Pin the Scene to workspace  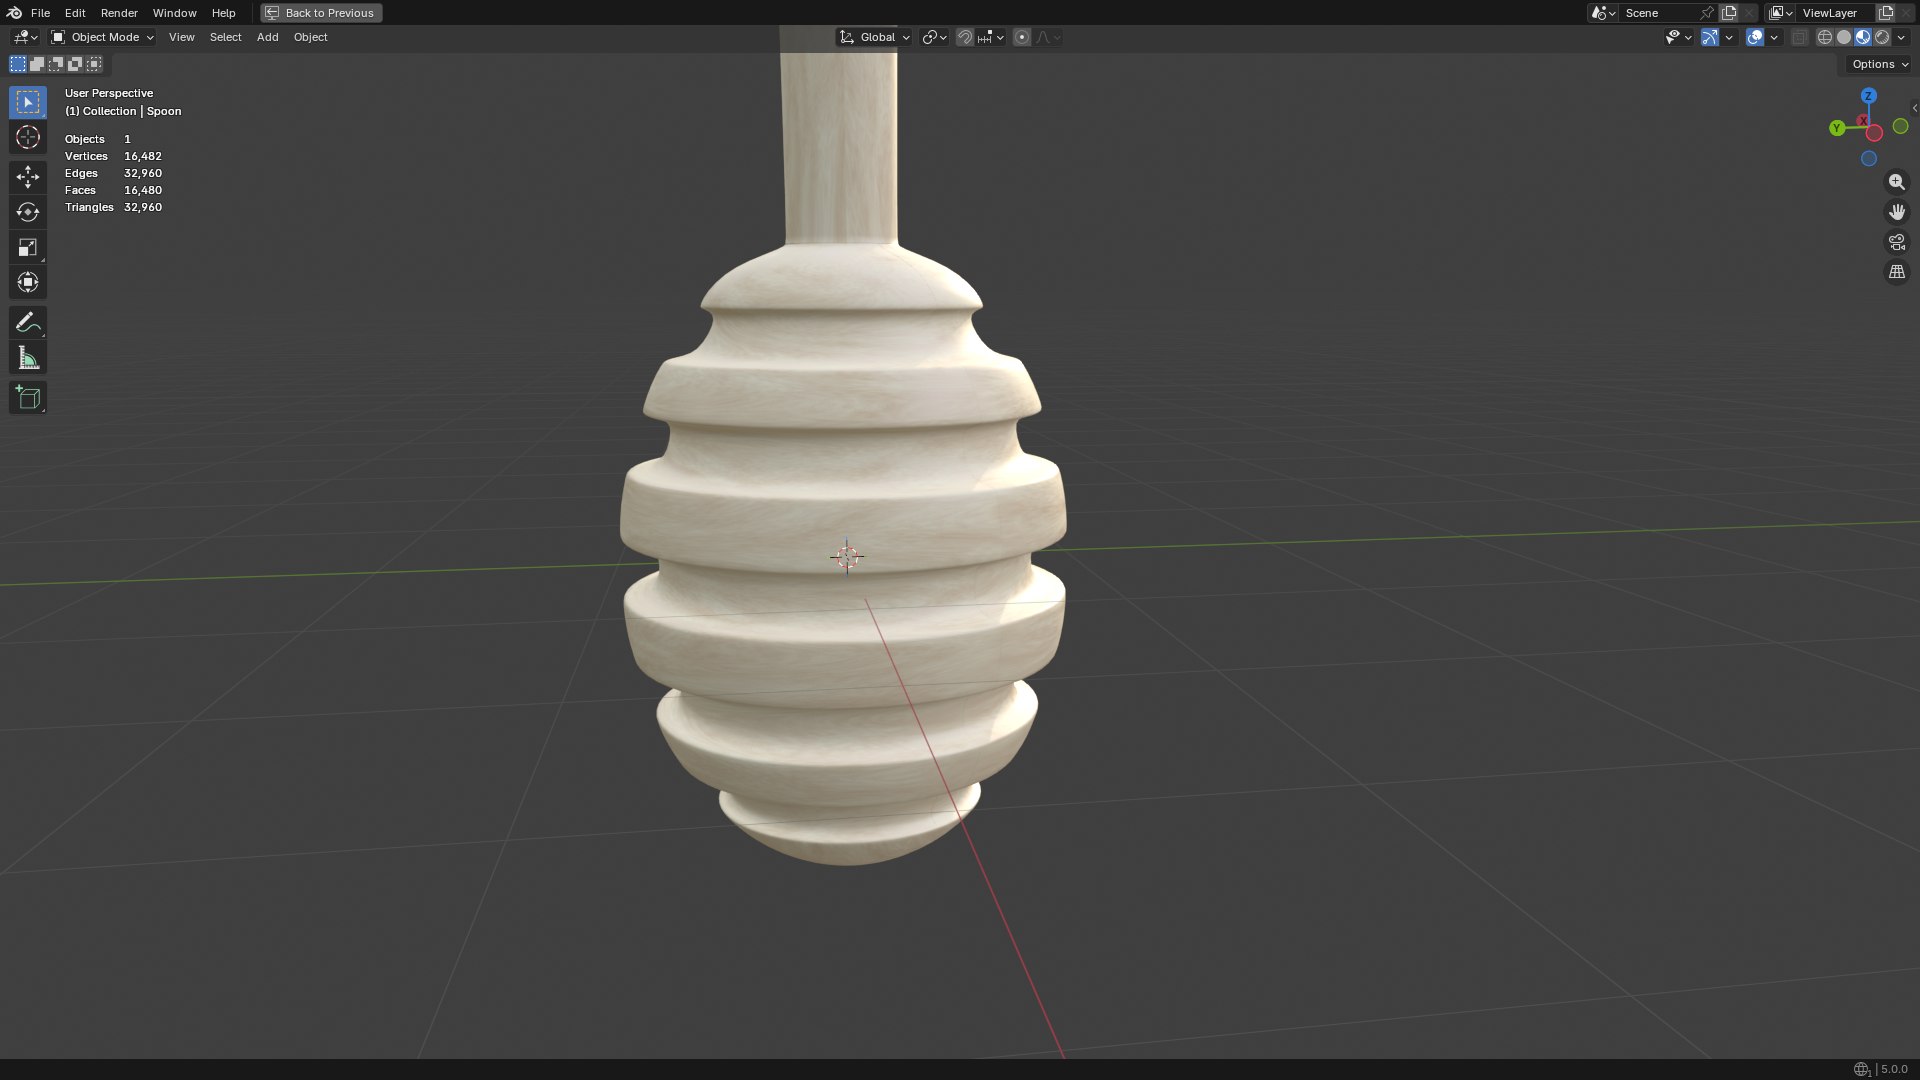[x=1707, y=13]
